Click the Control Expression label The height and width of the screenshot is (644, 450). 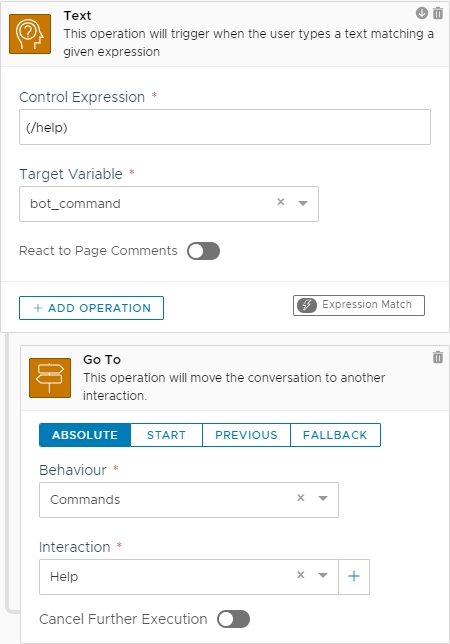pyautogui.click(x=82, y=97)
